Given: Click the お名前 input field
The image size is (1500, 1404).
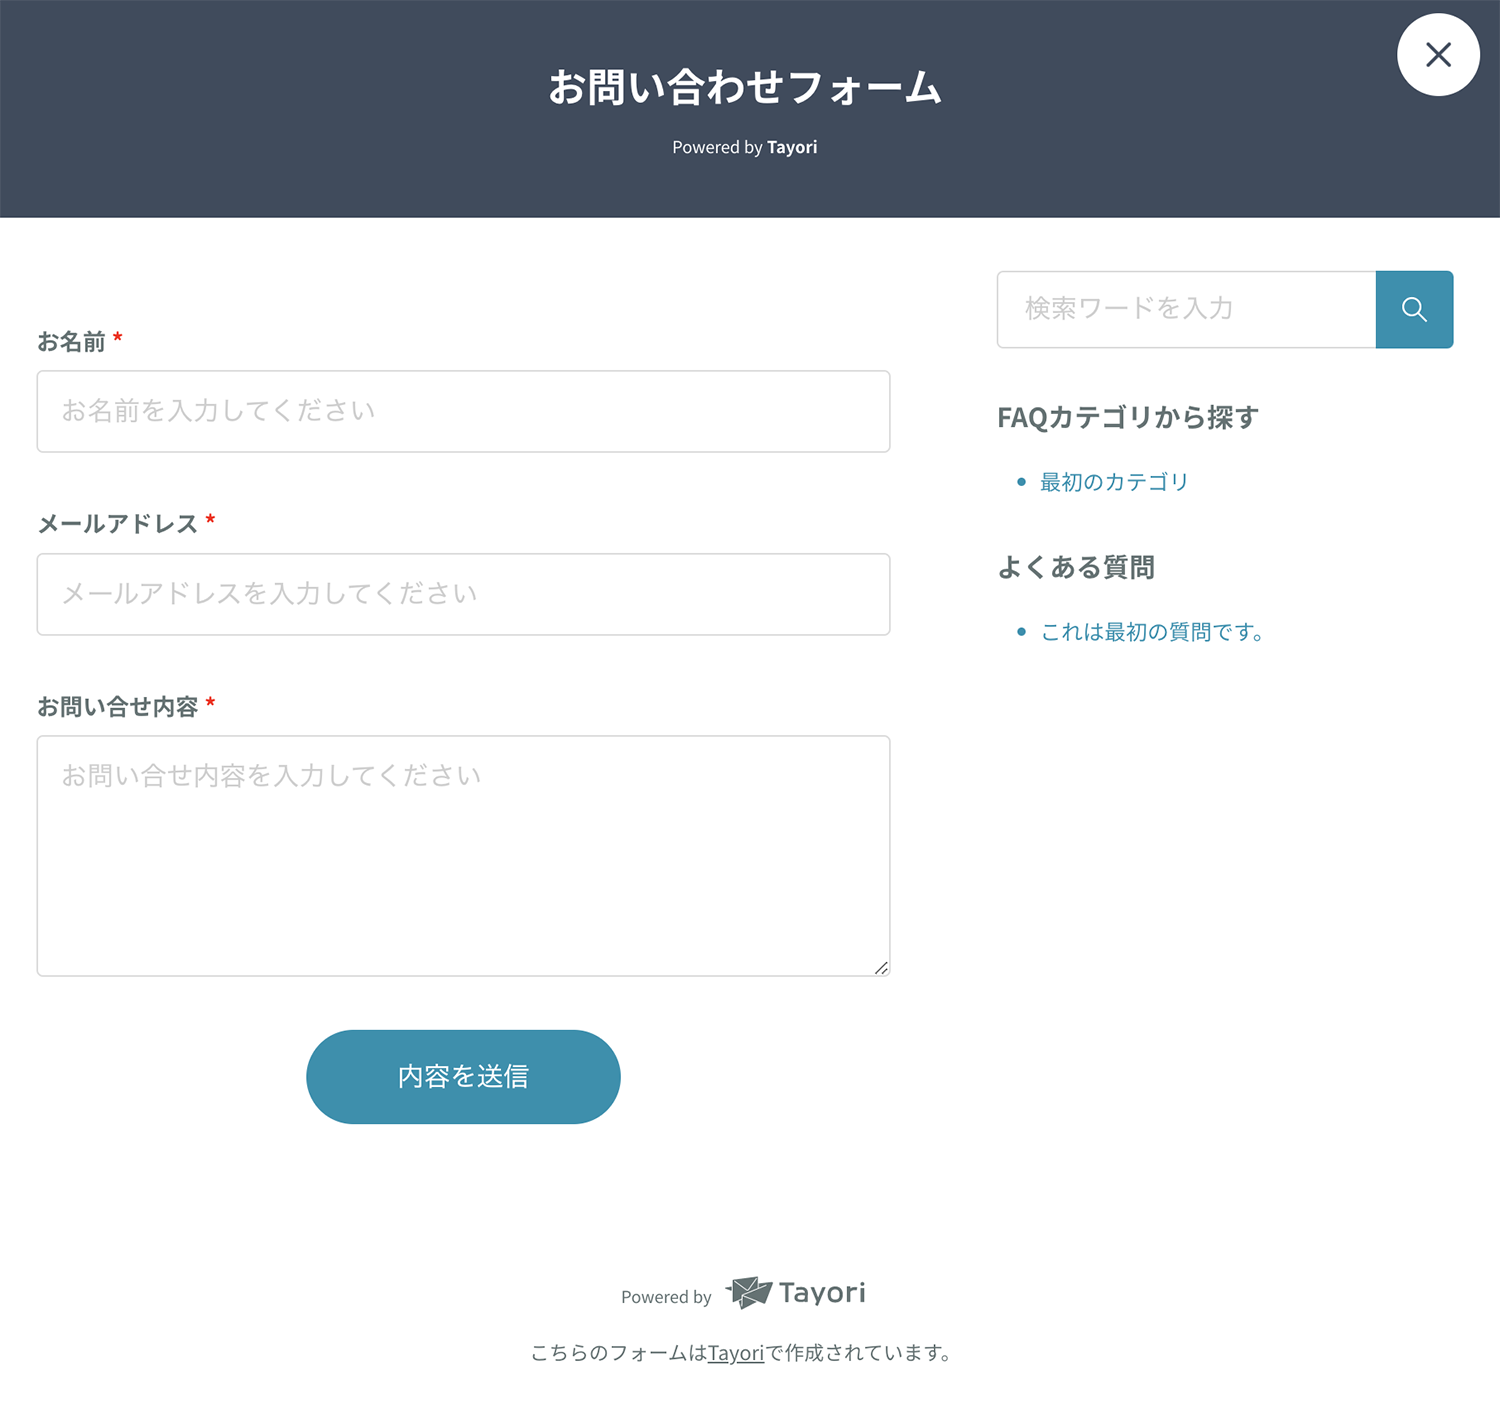Looking at the screenshot, I should [x=463, y=411].
